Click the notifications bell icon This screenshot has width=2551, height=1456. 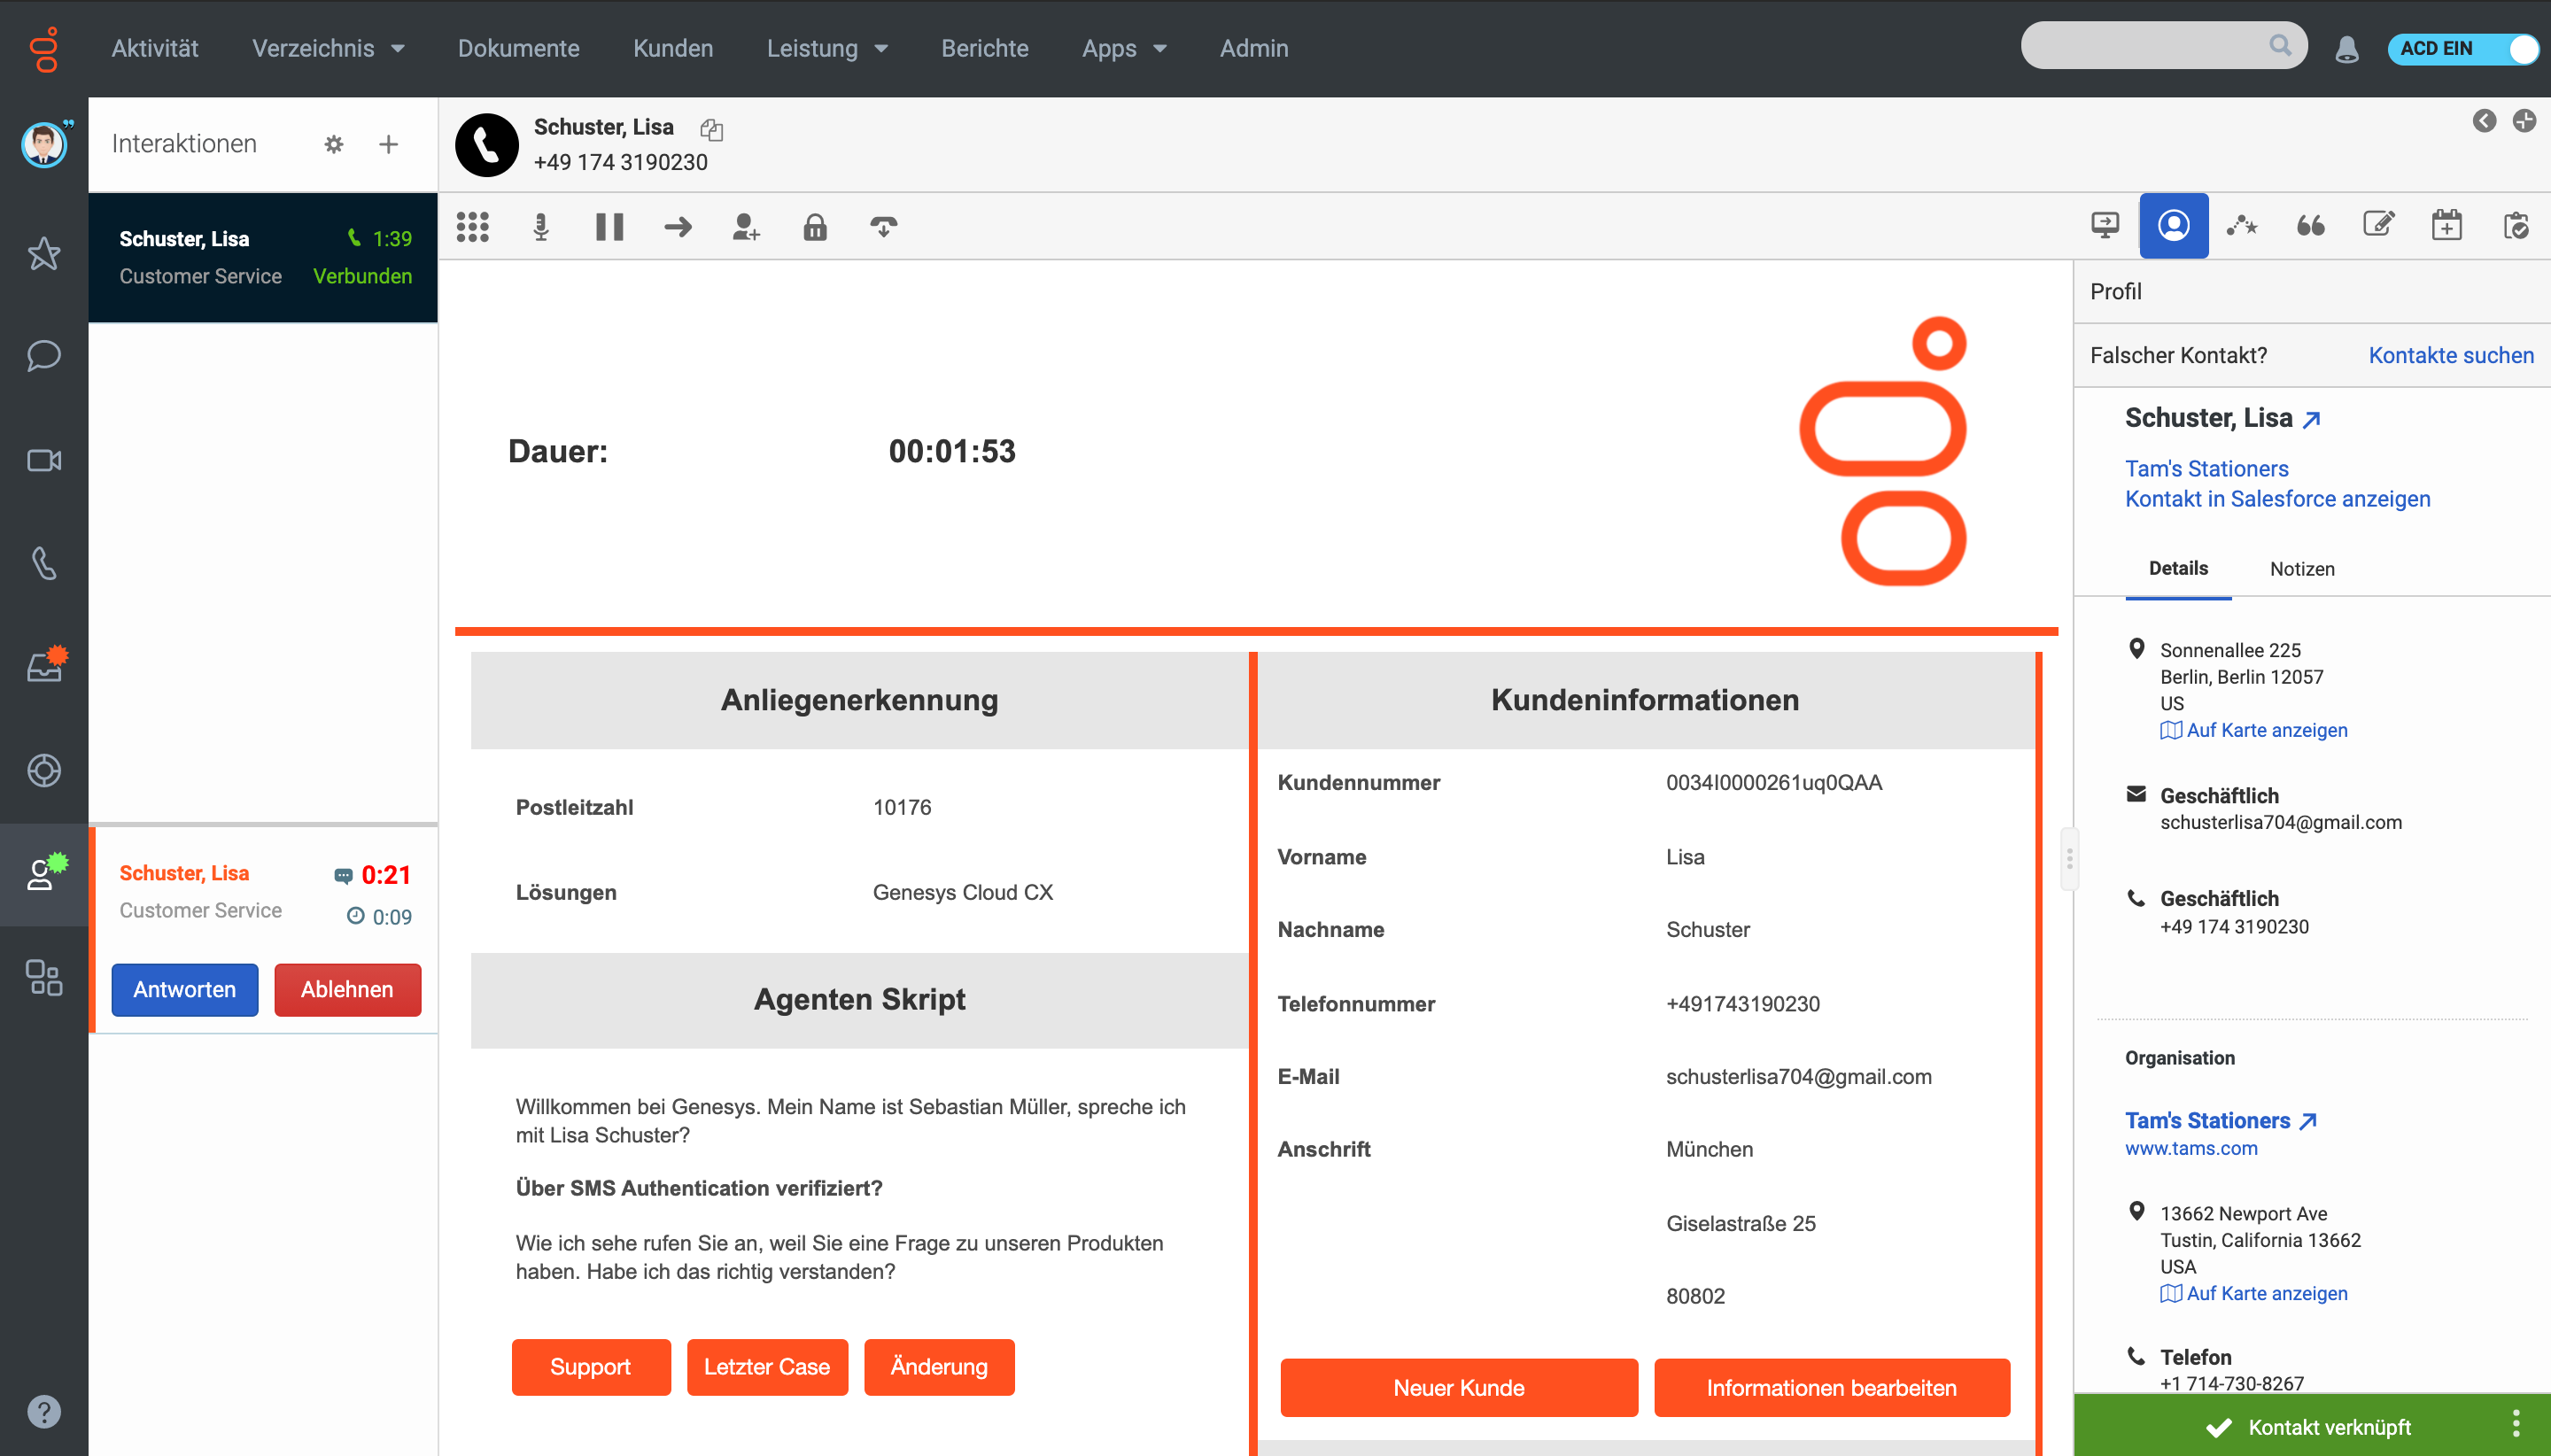pyautogui.click(x=2346, y=48)
